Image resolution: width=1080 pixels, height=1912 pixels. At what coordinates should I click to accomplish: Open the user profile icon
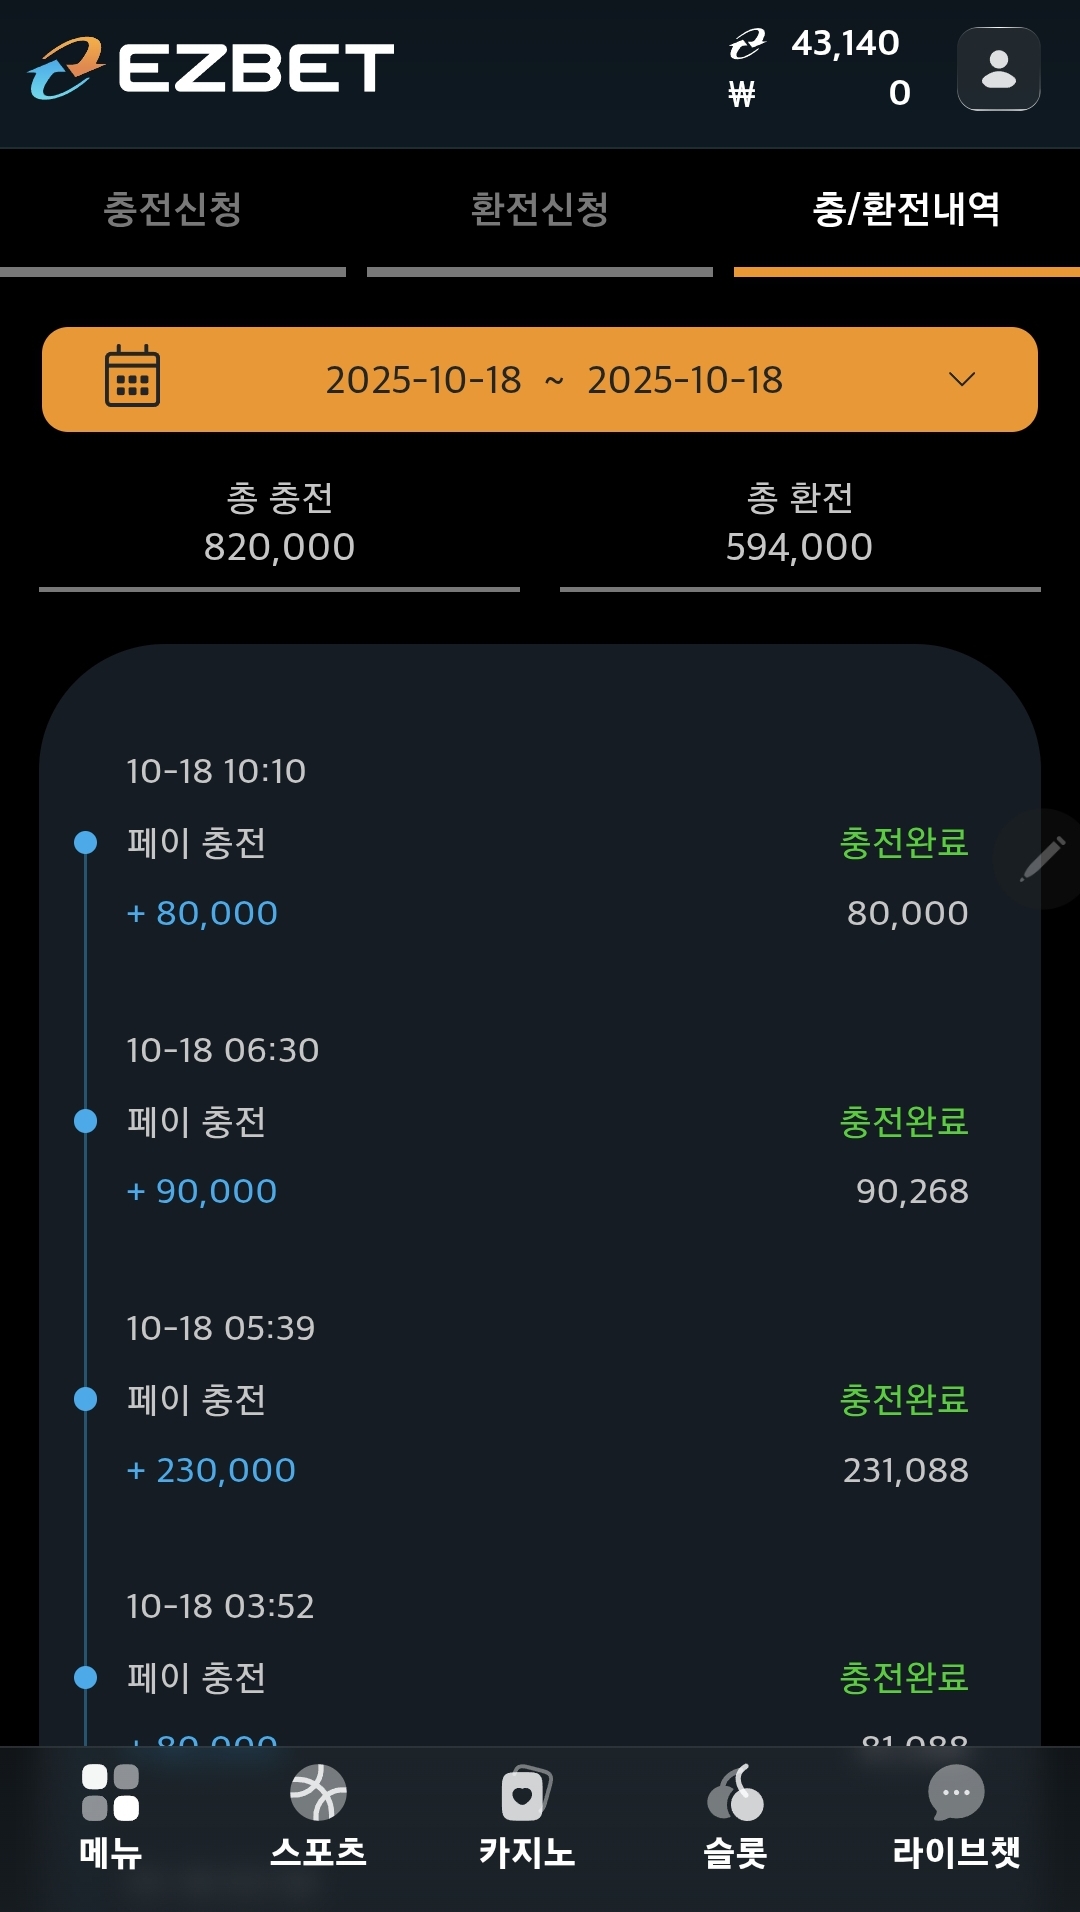[x=998, y=69]
